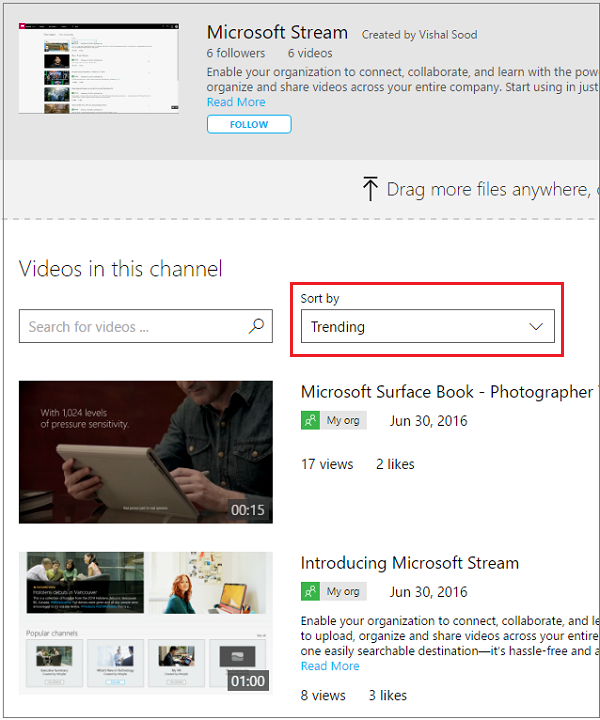Click the FOLLOW button
Screen dimensions: 600x720
[249, 124]
